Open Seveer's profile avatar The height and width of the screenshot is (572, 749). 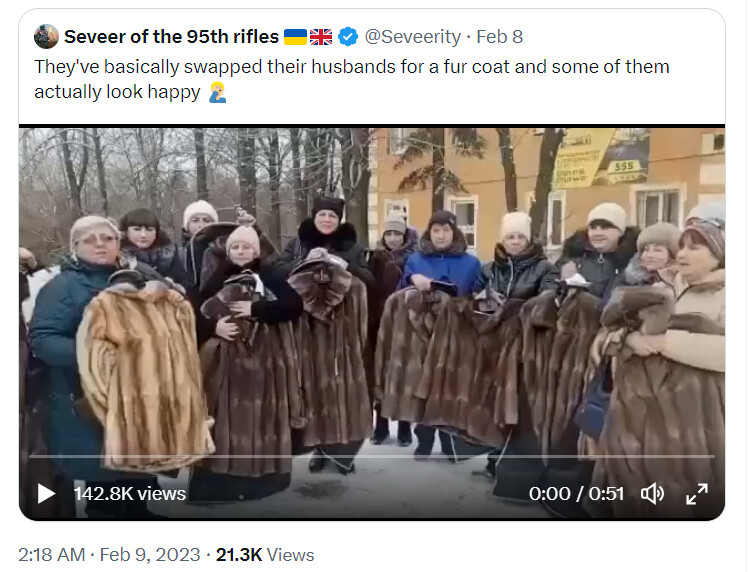[46, 36]
